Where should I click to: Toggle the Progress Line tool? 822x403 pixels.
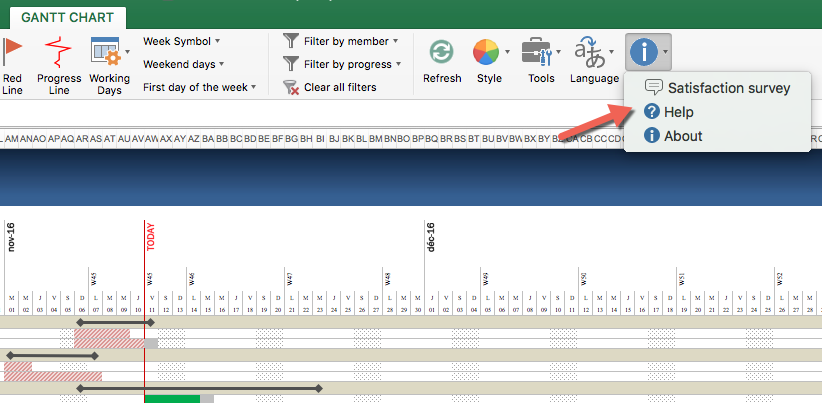point(59,52)
